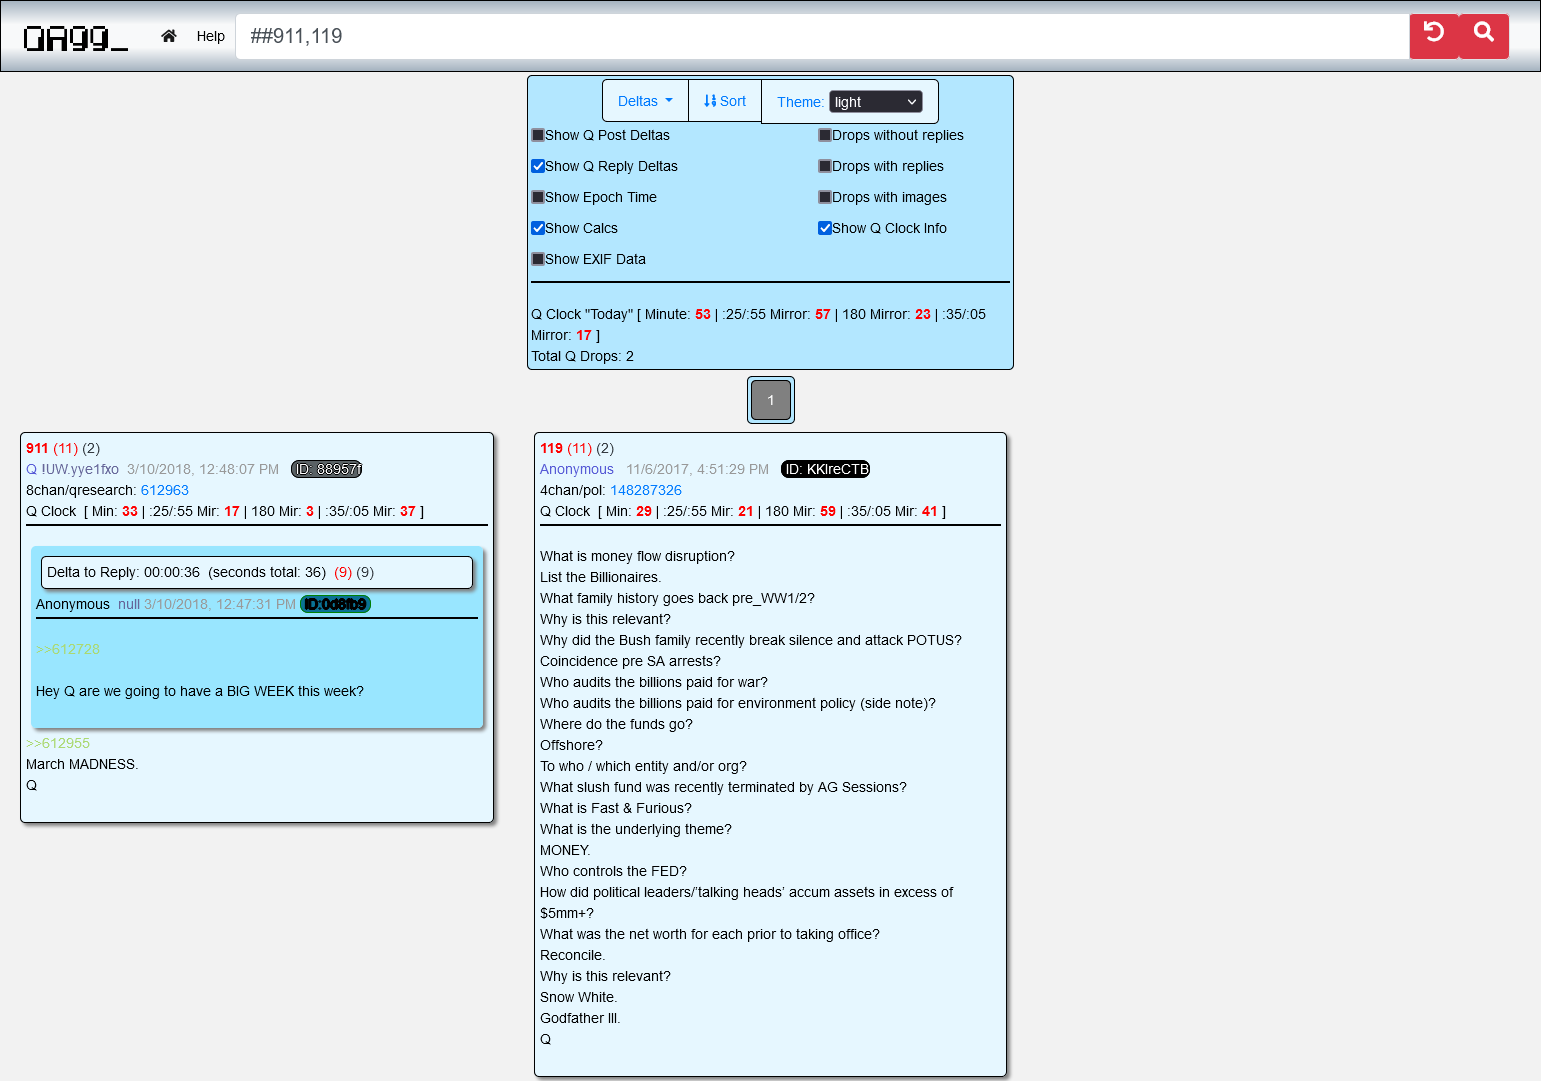Open the Theme selector dropdown

pos(876,102)
